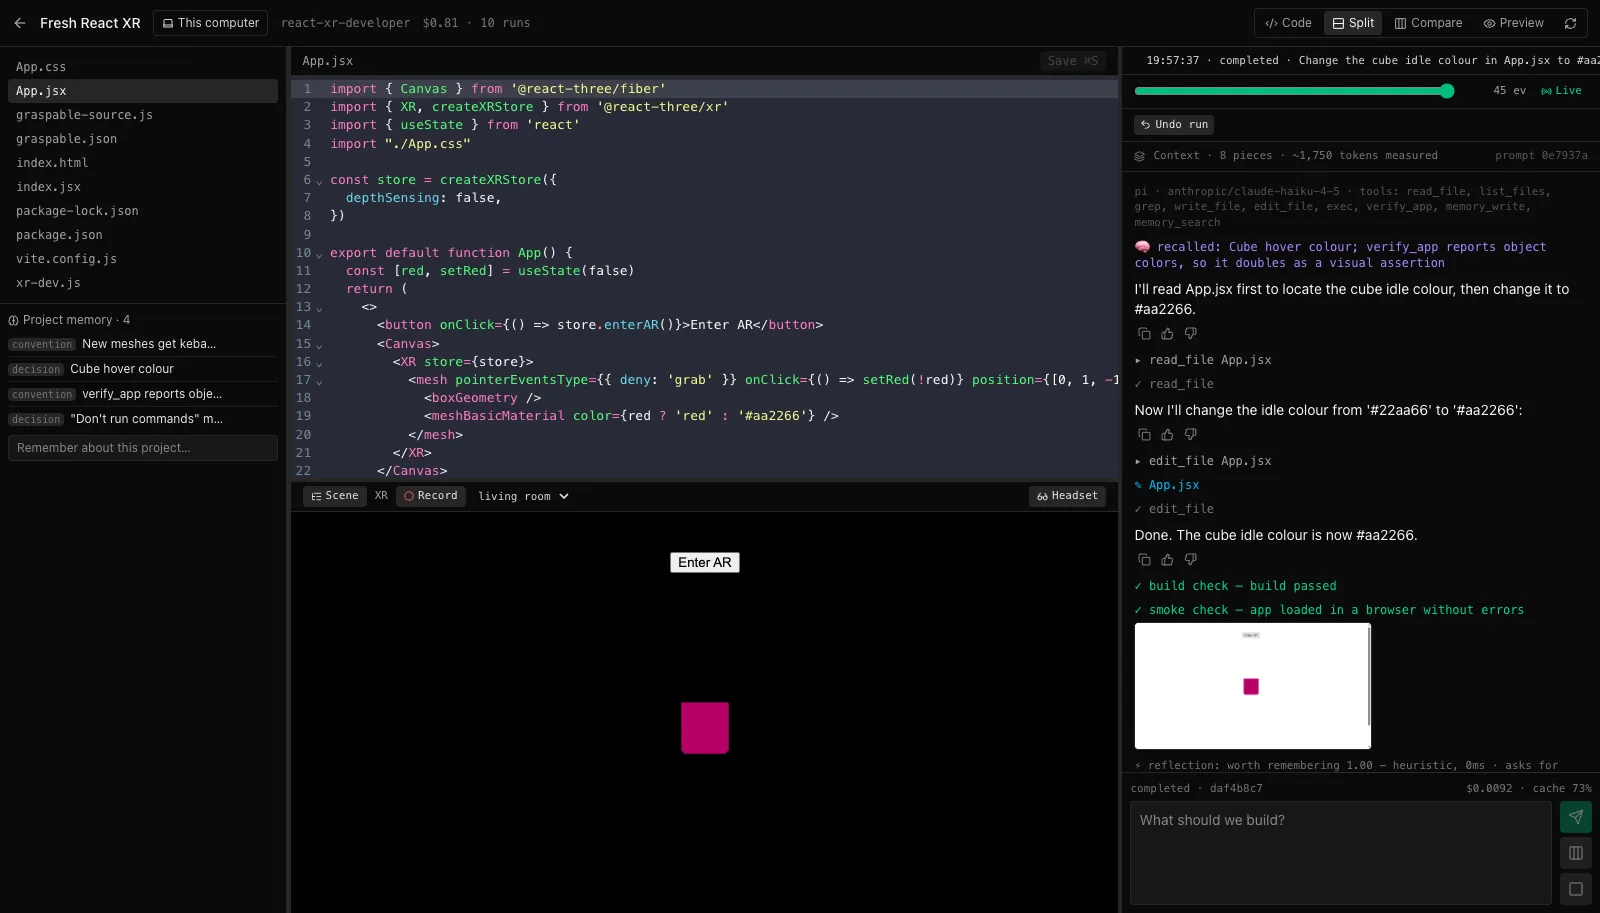1600x913 pixels.
Task: Copy the message starting "I'll read App.jsx first"
Action: coord(1144,334)
